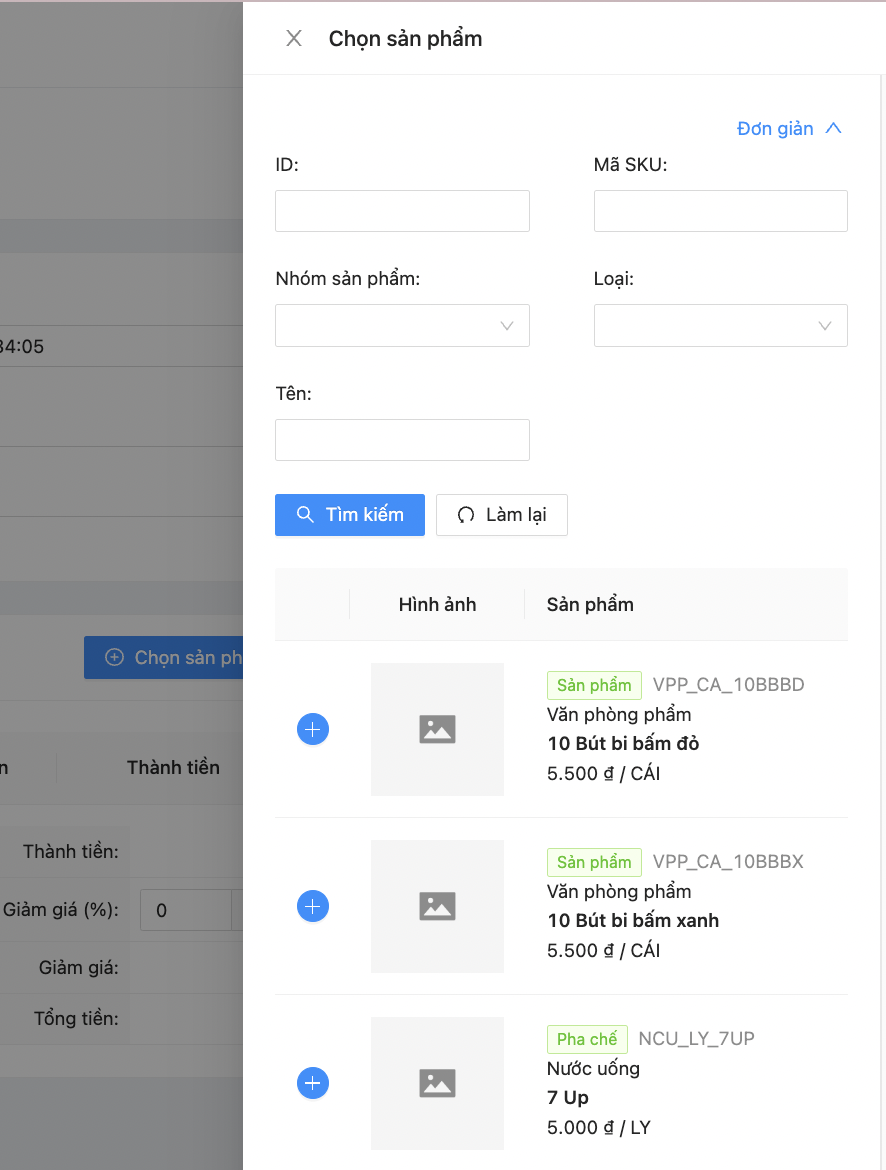This screenshot has height=1170, width=886.
Task: Click the Tìm kiếm search button
Action: click(x=350, y=515)
